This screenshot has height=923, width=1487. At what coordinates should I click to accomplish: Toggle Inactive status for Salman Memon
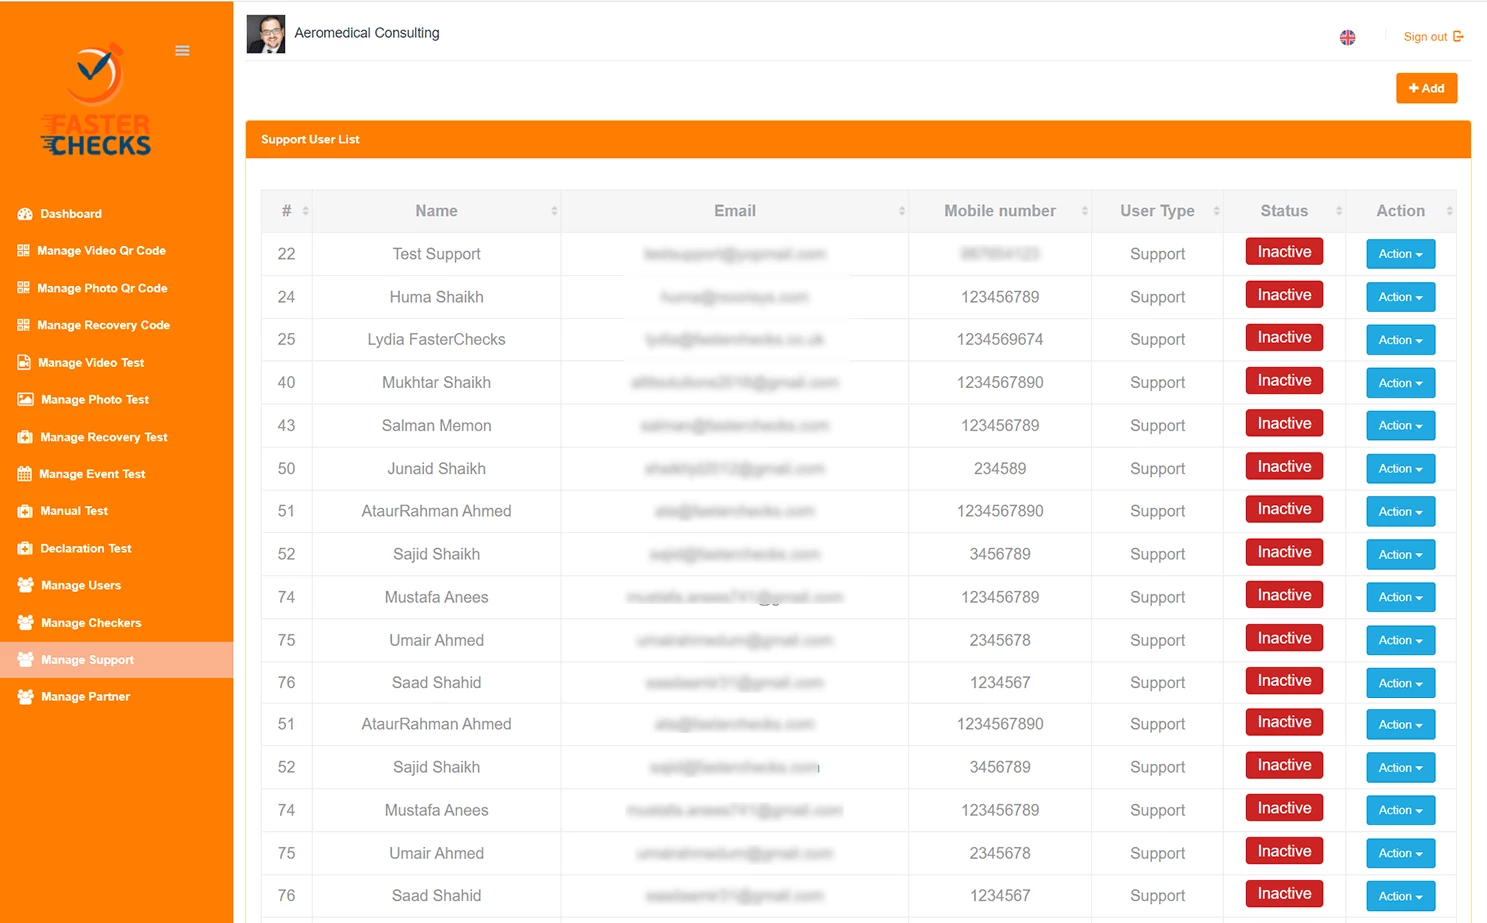(1284, 423)
